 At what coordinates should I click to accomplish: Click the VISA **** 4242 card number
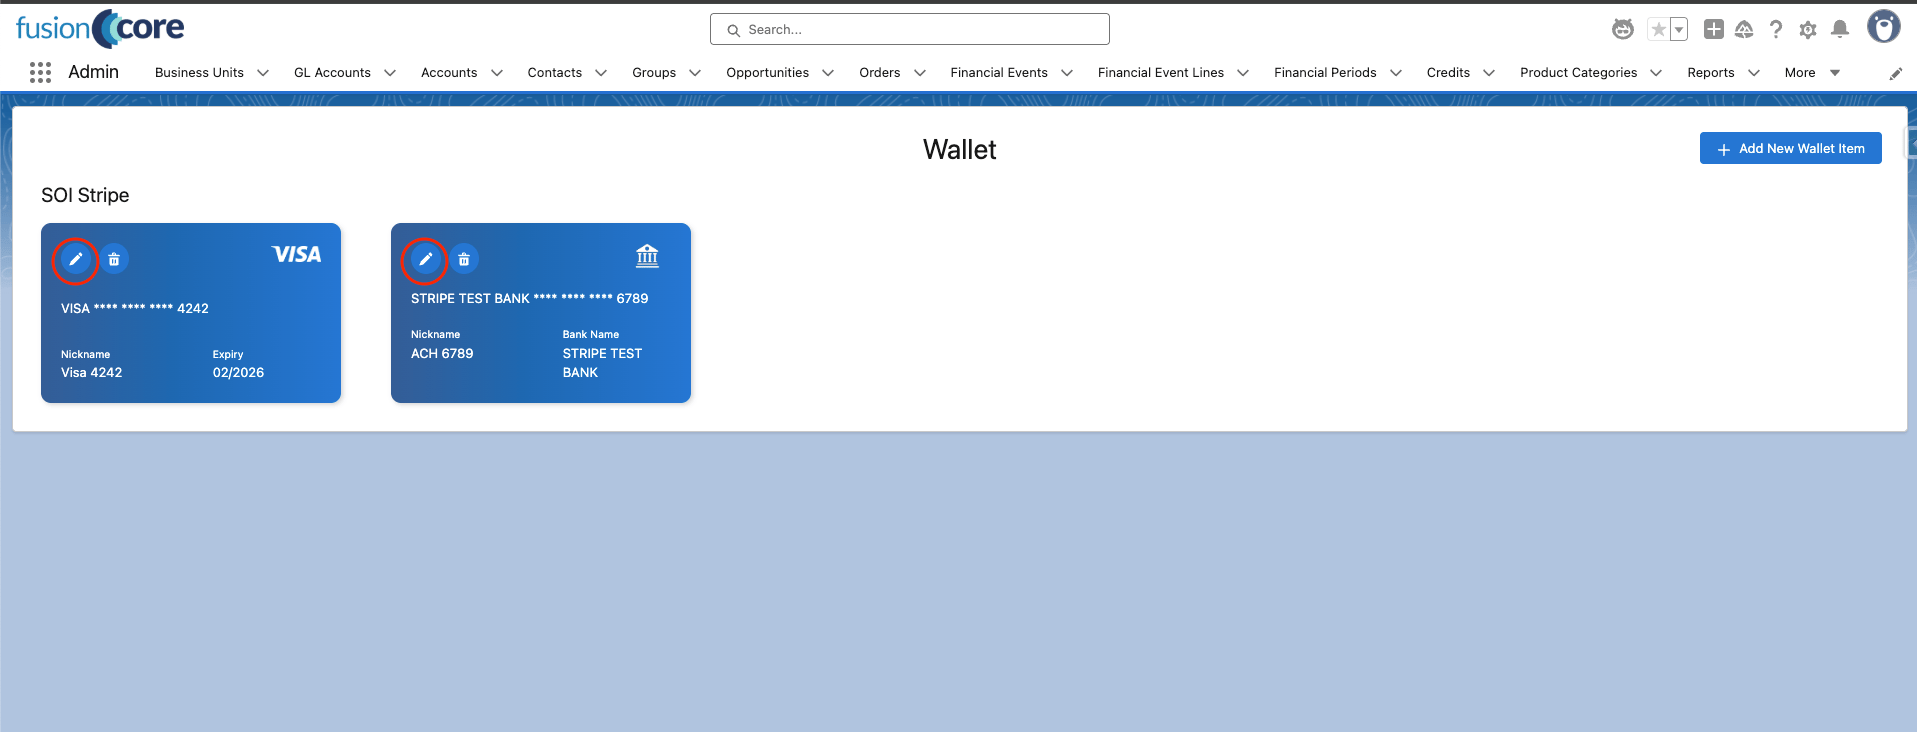point(135,308)
